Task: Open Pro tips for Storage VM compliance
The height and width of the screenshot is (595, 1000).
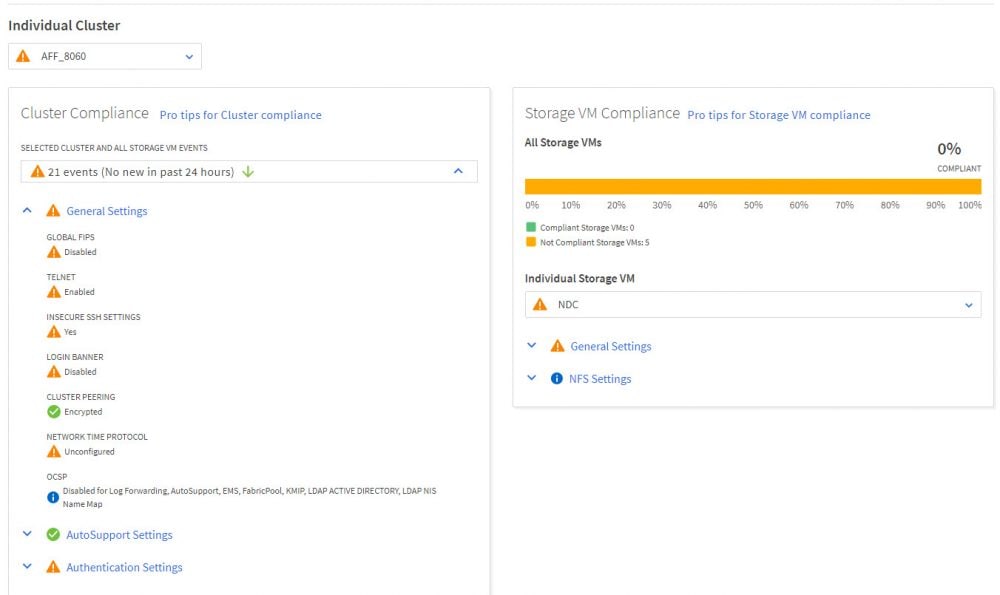Action: (778, 115)
